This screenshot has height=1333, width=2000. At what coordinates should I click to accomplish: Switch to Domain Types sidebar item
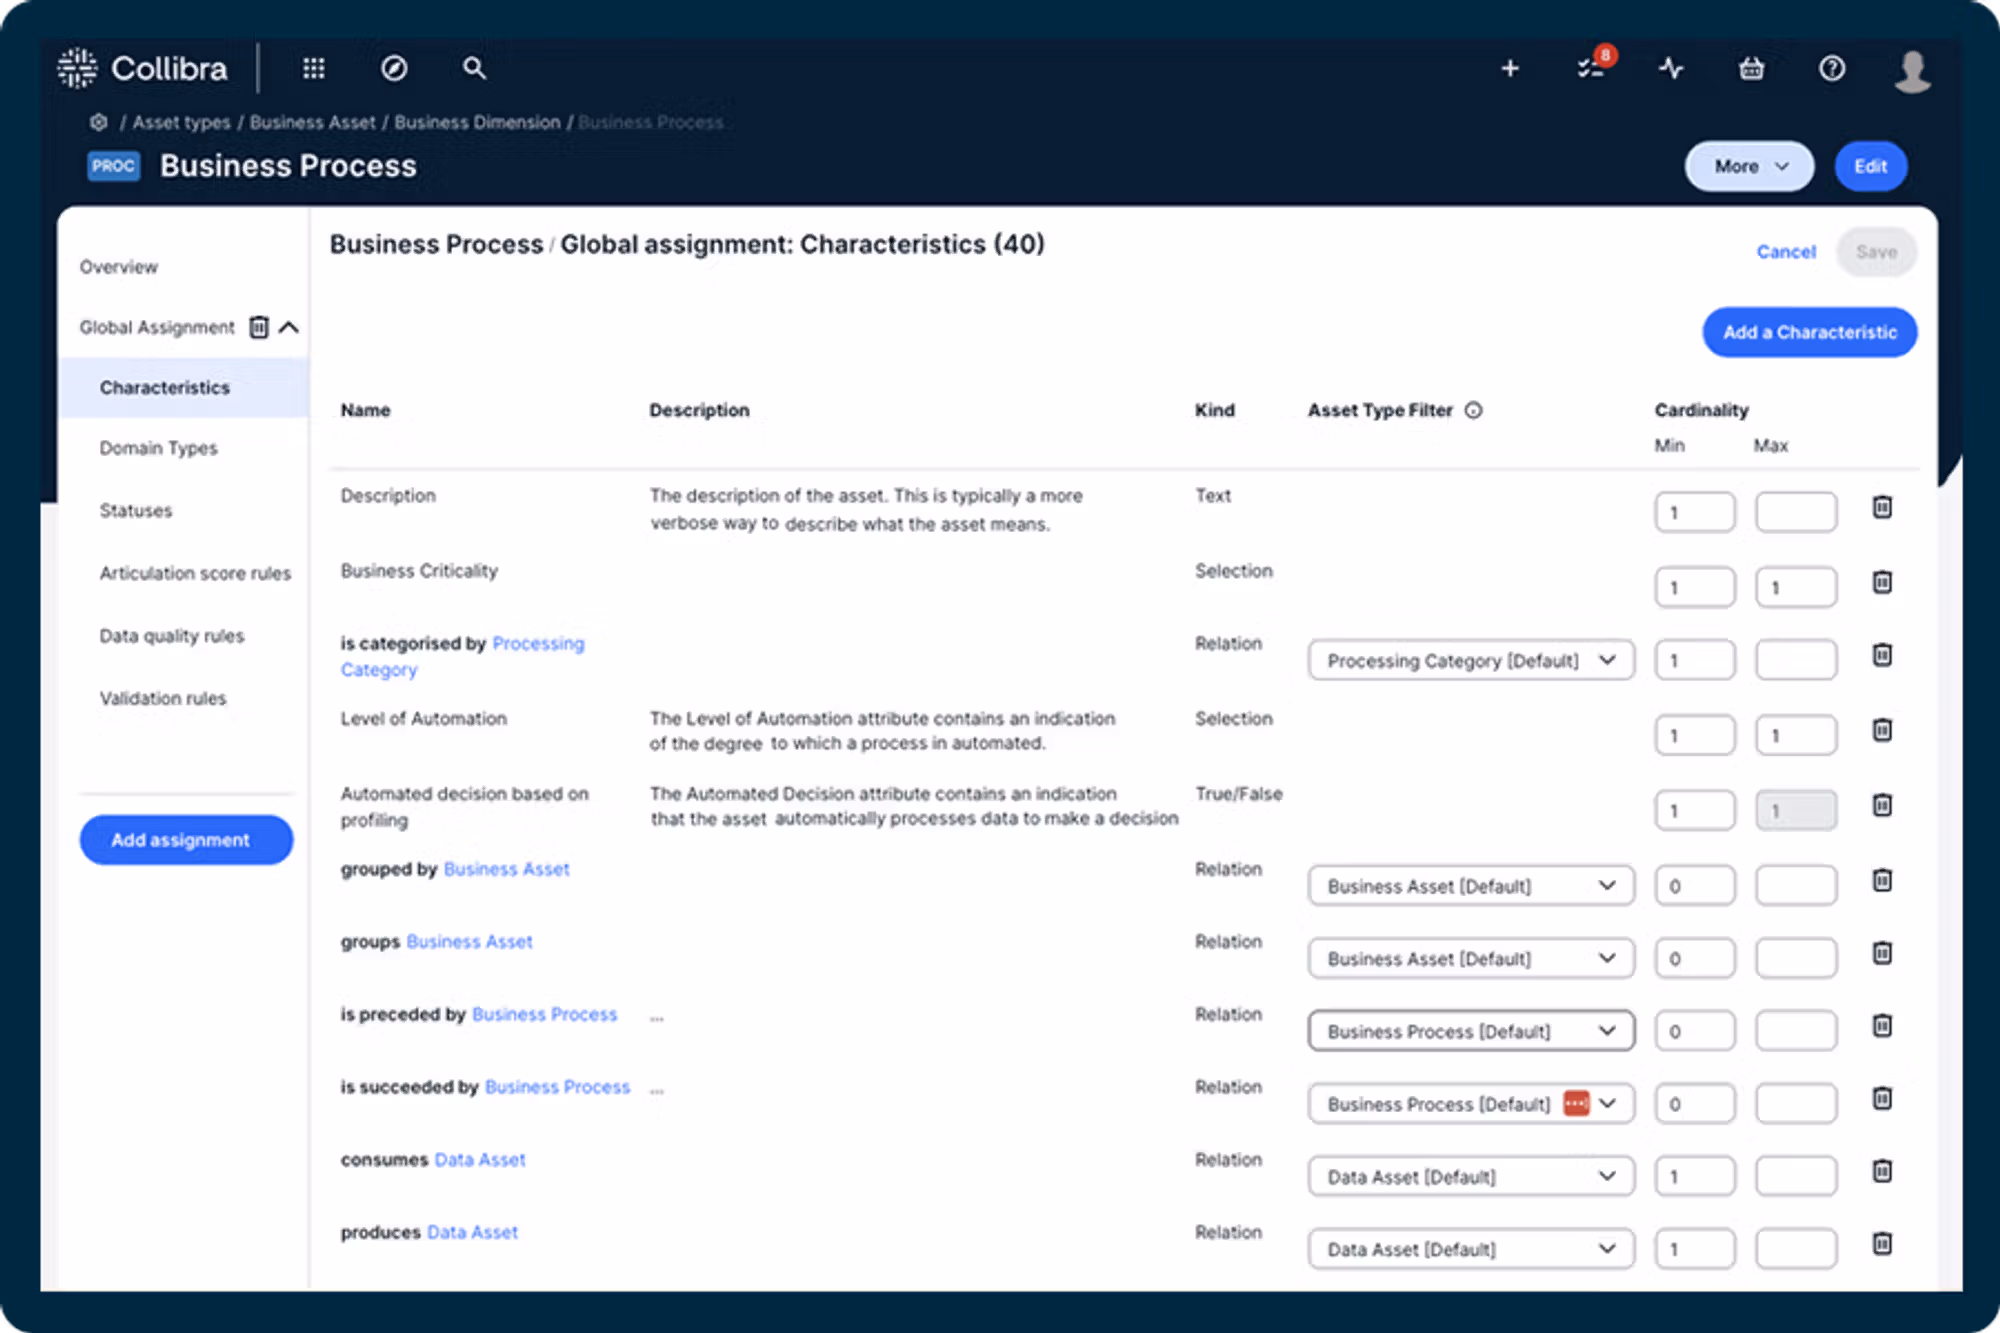158,448
